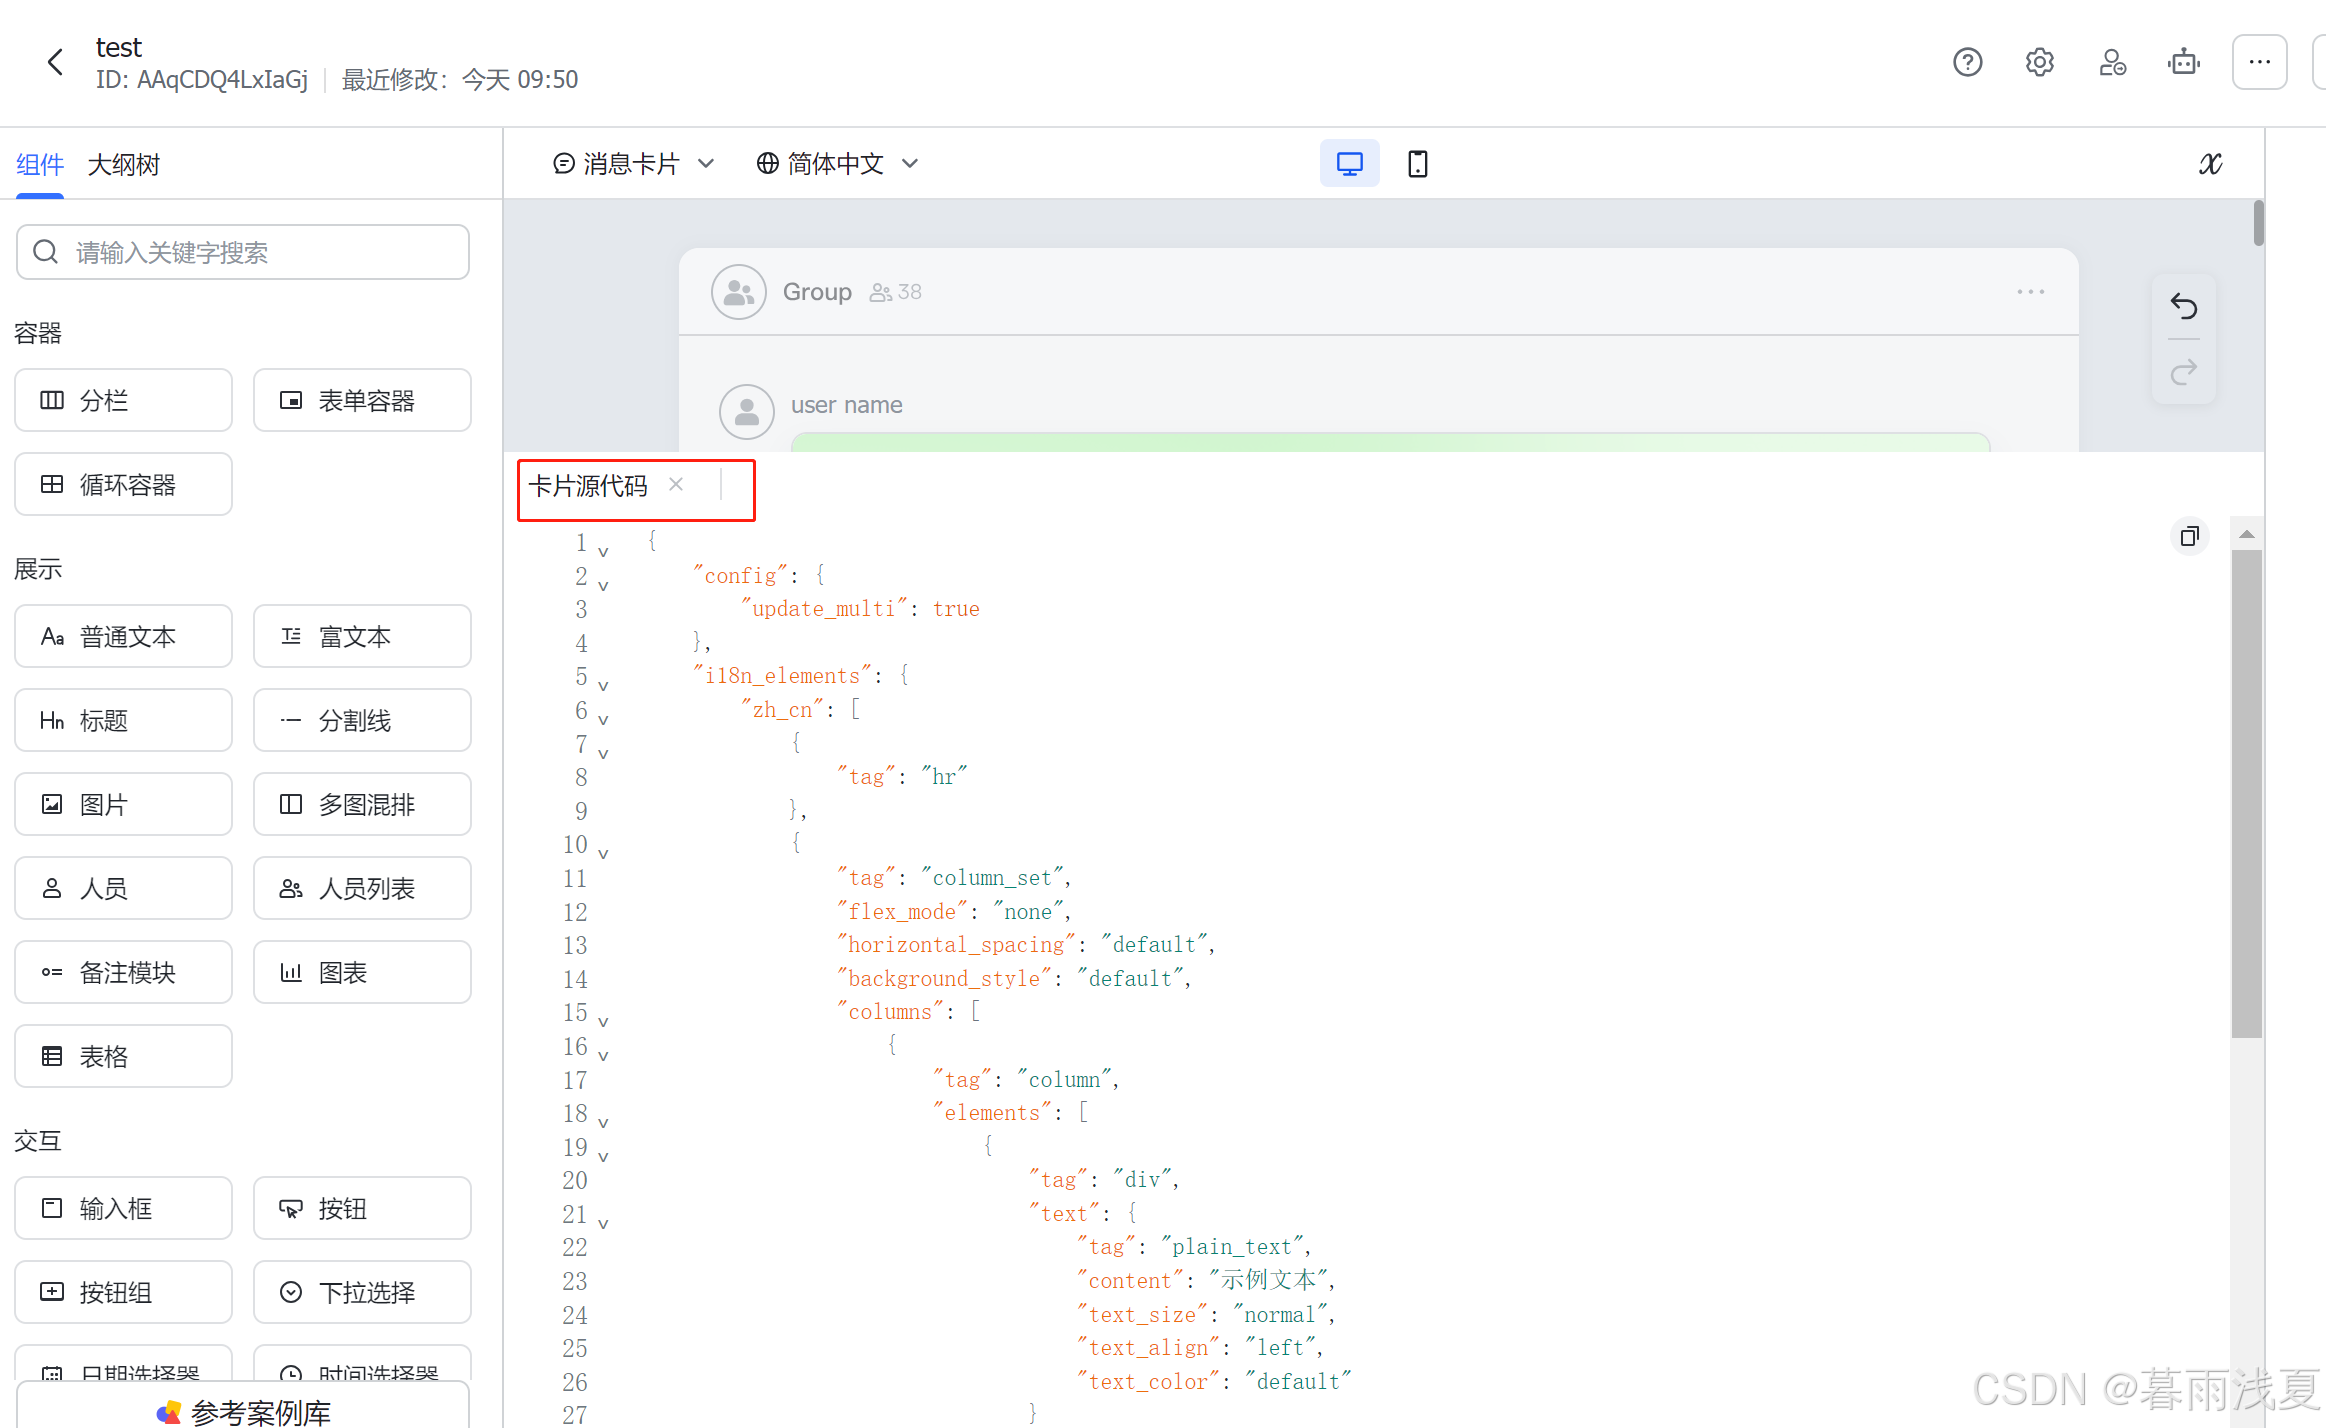Open the variables x icon

pyautogui.click(x=2210, y=163)
